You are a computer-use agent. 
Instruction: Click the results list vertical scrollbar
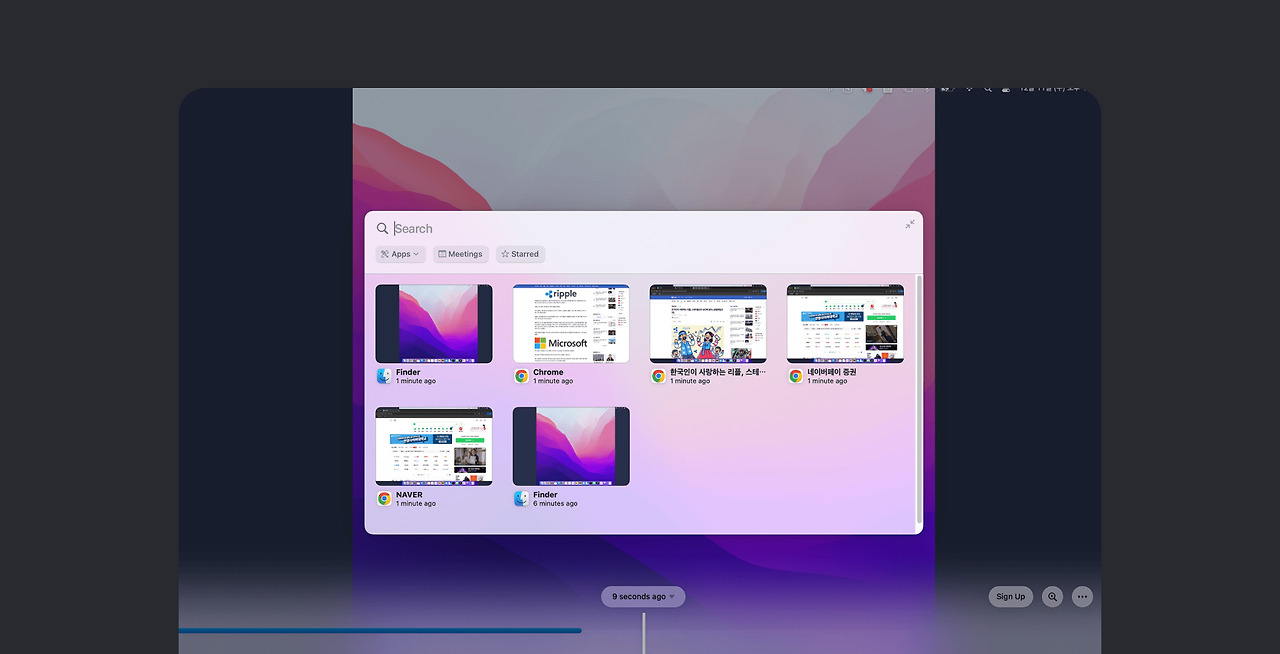point(919,402)
